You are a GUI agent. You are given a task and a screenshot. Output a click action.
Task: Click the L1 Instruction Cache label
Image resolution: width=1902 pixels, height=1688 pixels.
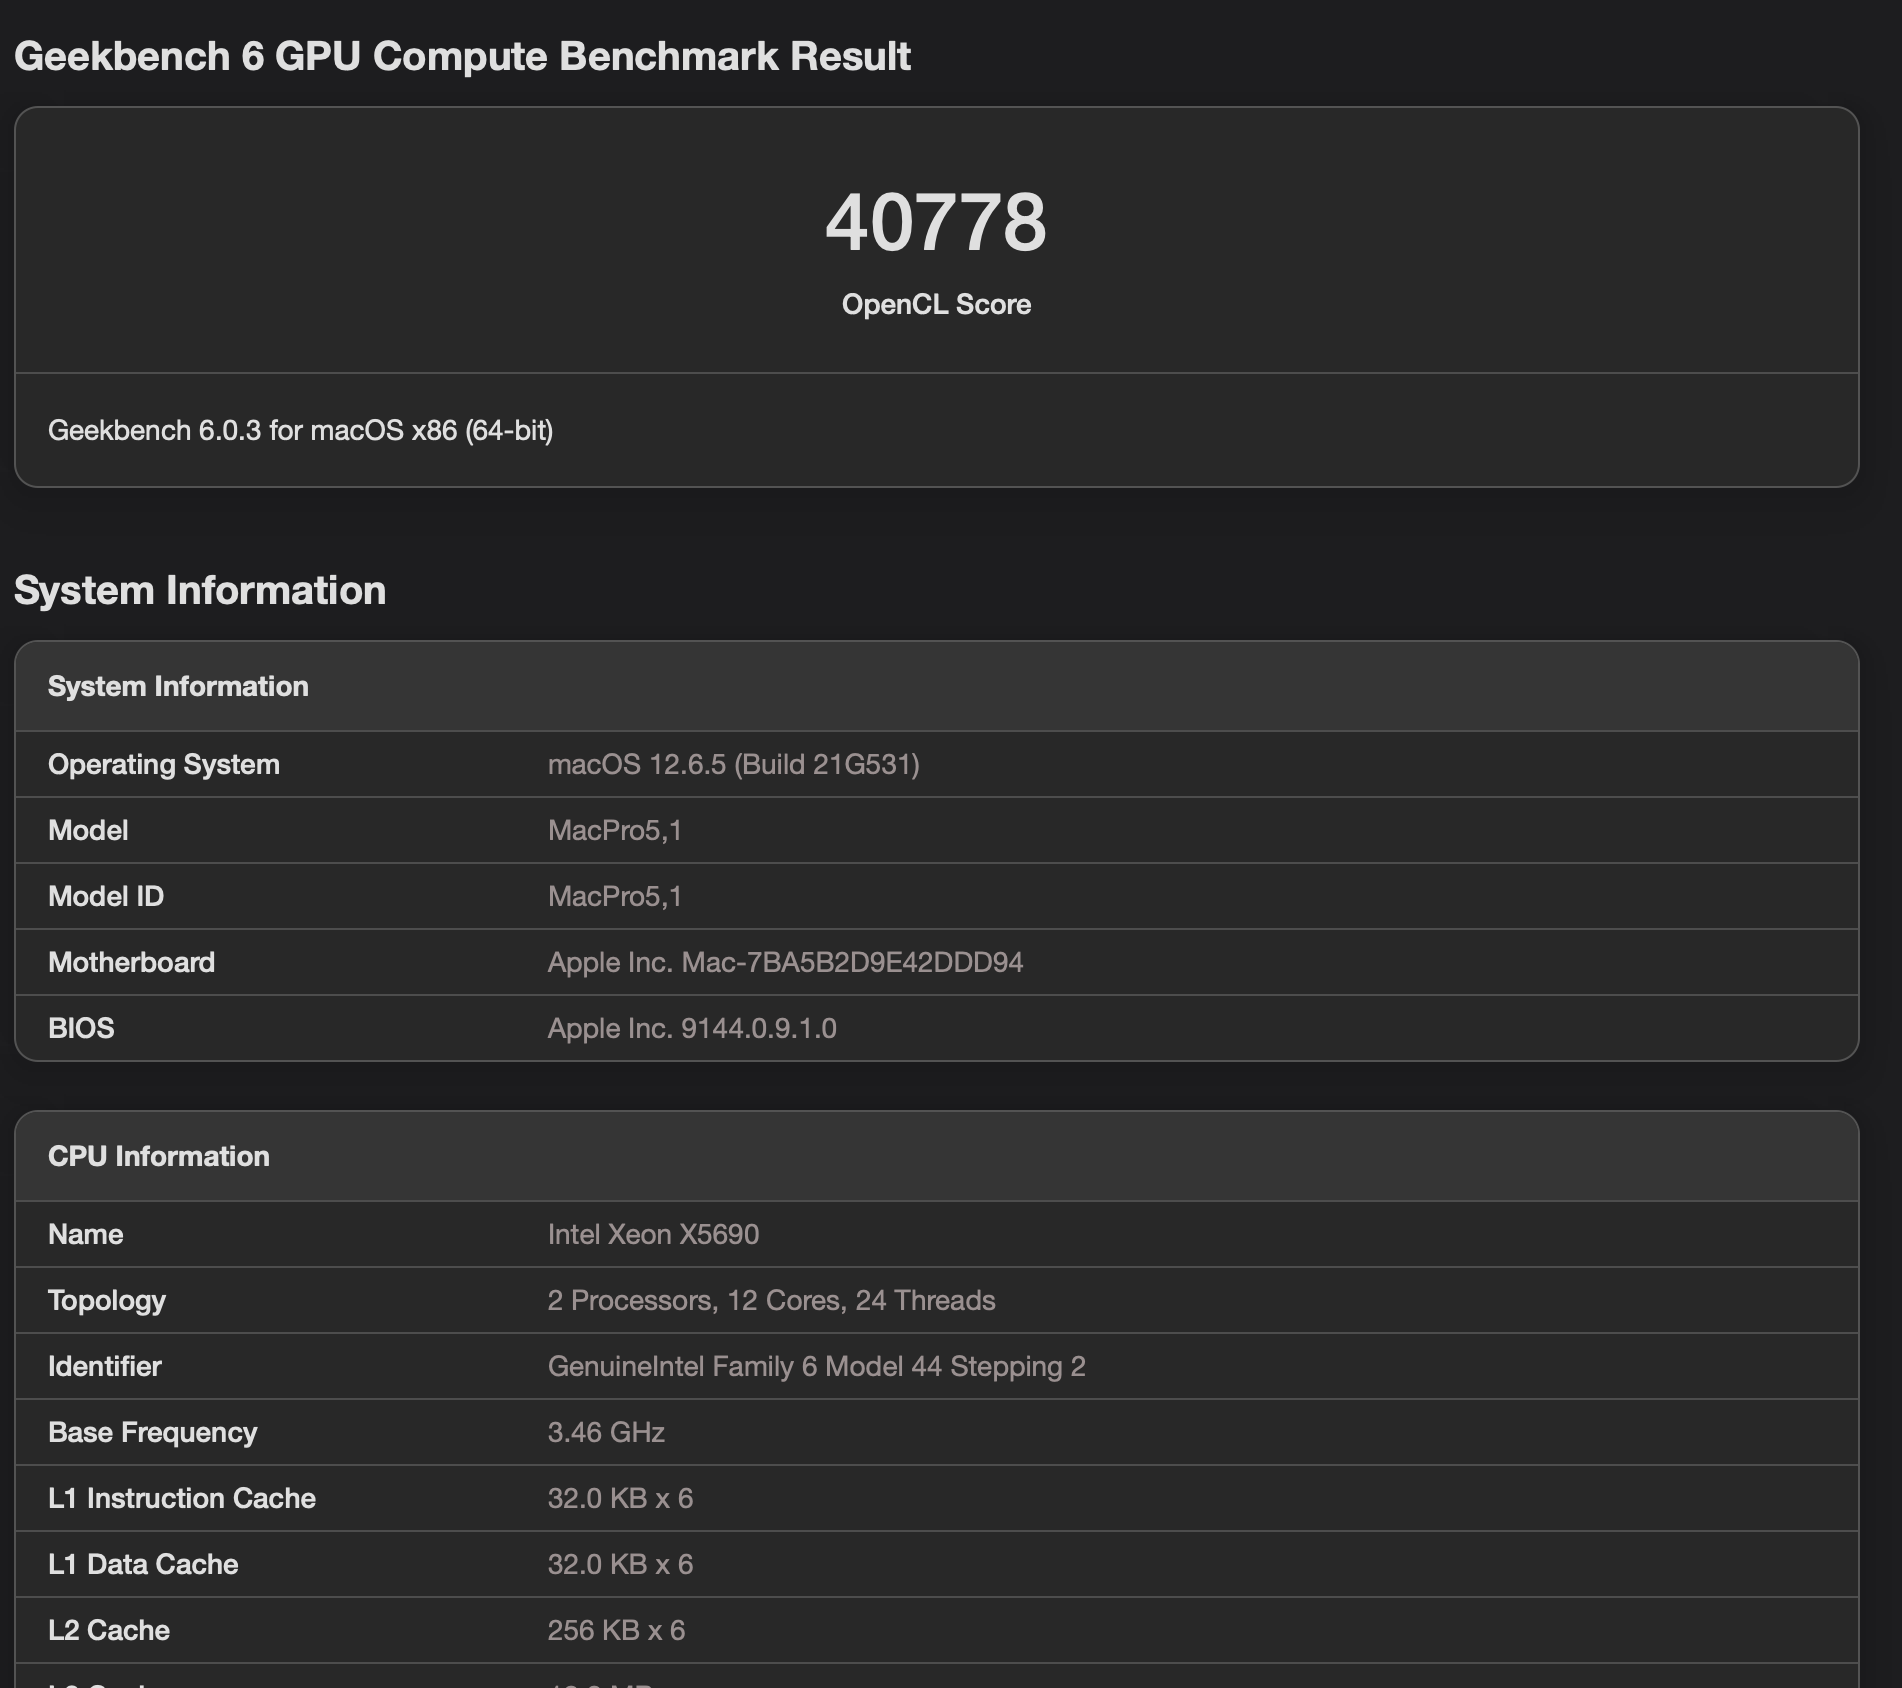(182, 1498)
